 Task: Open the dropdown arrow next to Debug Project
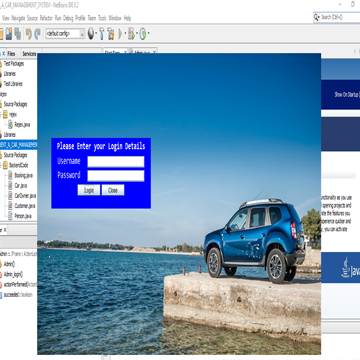pyautogui.click(x=137, y=34)
